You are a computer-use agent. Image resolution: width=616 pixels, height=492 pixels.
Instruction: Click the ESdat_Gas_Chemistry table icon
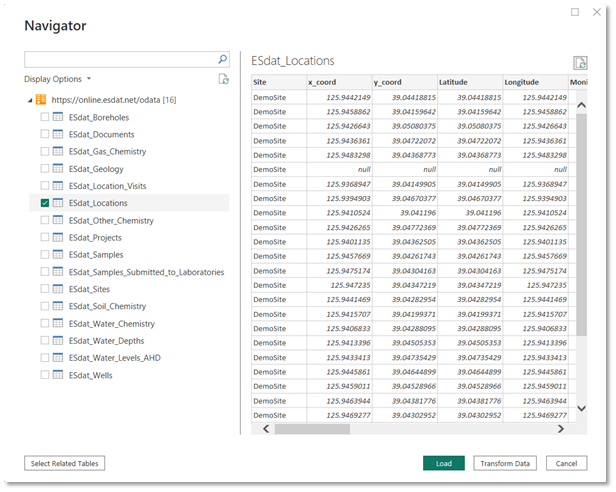point(58,151)
